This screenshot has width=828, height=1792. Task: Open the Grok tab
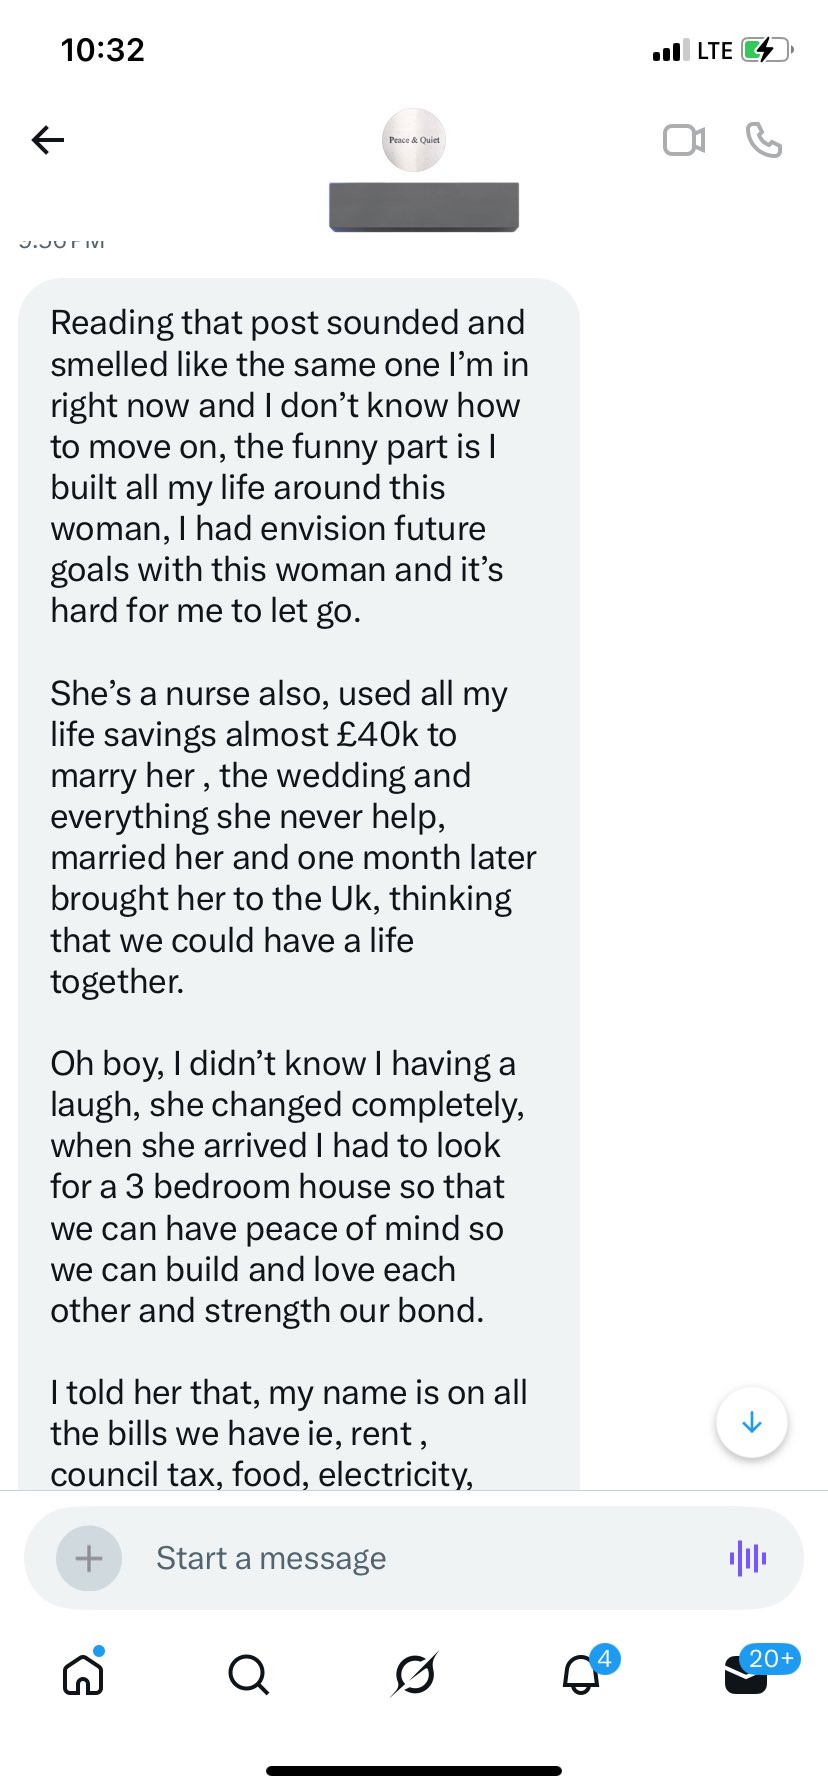414,1673
